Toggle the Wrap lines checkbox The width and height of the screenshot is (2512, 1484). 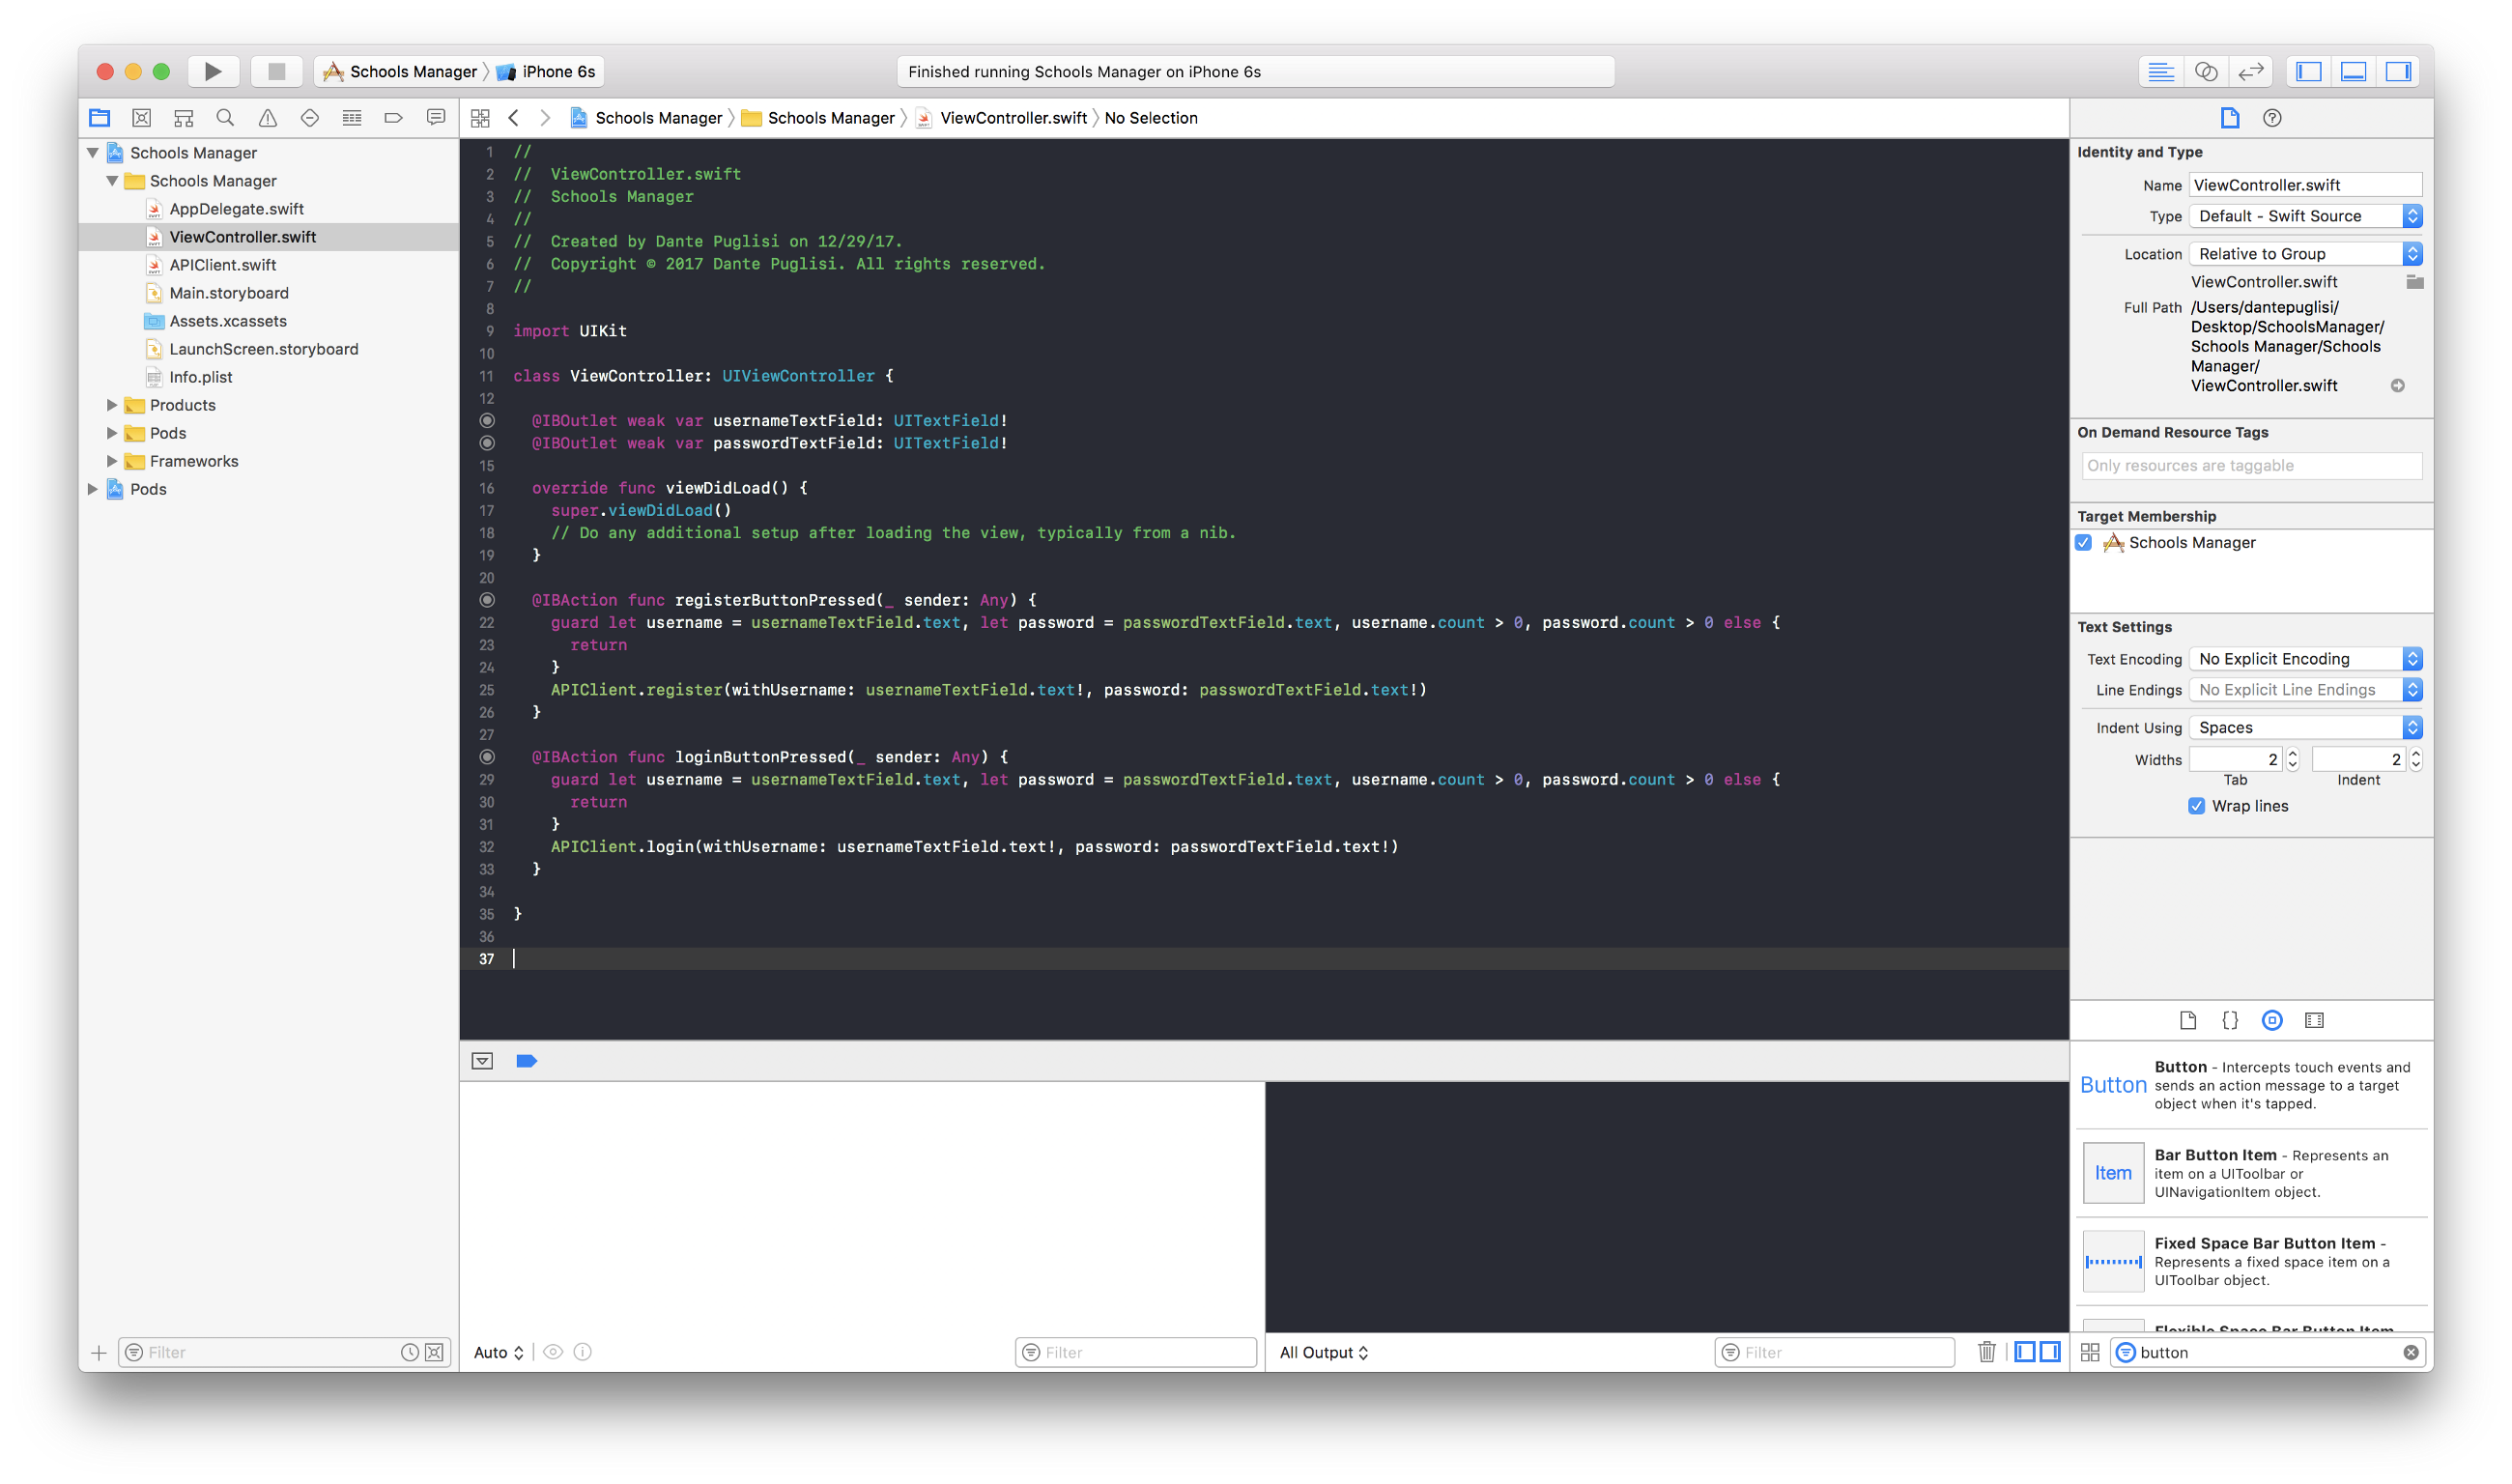[2196, 806]
